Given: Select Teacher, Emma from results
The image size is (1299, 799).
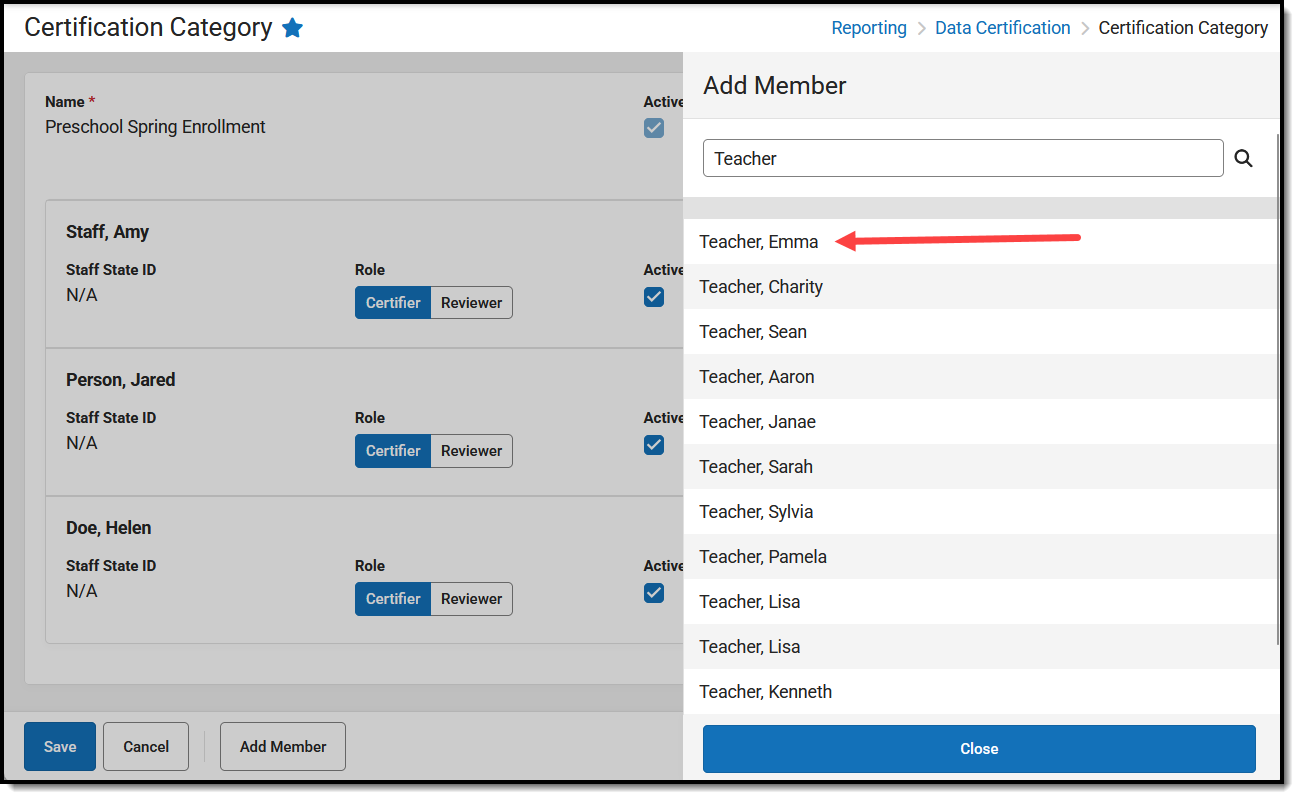Looking at the screenshot, I should [x=980, y=242].
